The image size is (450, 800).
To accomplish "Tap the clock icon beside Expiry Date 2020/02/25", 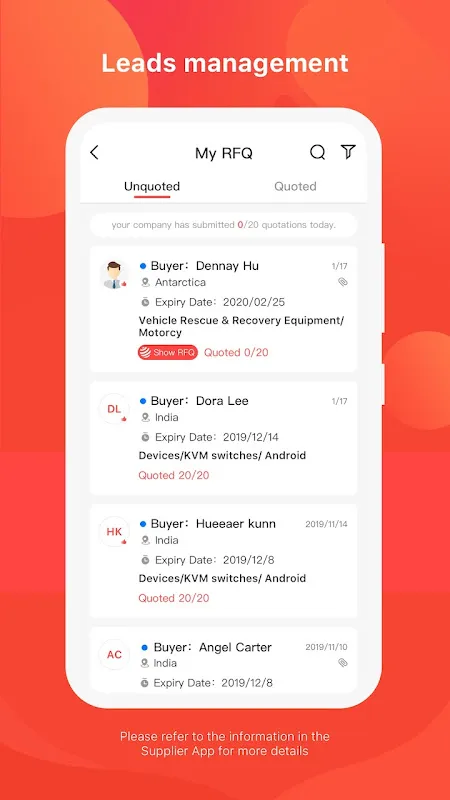I will (145, 302).
